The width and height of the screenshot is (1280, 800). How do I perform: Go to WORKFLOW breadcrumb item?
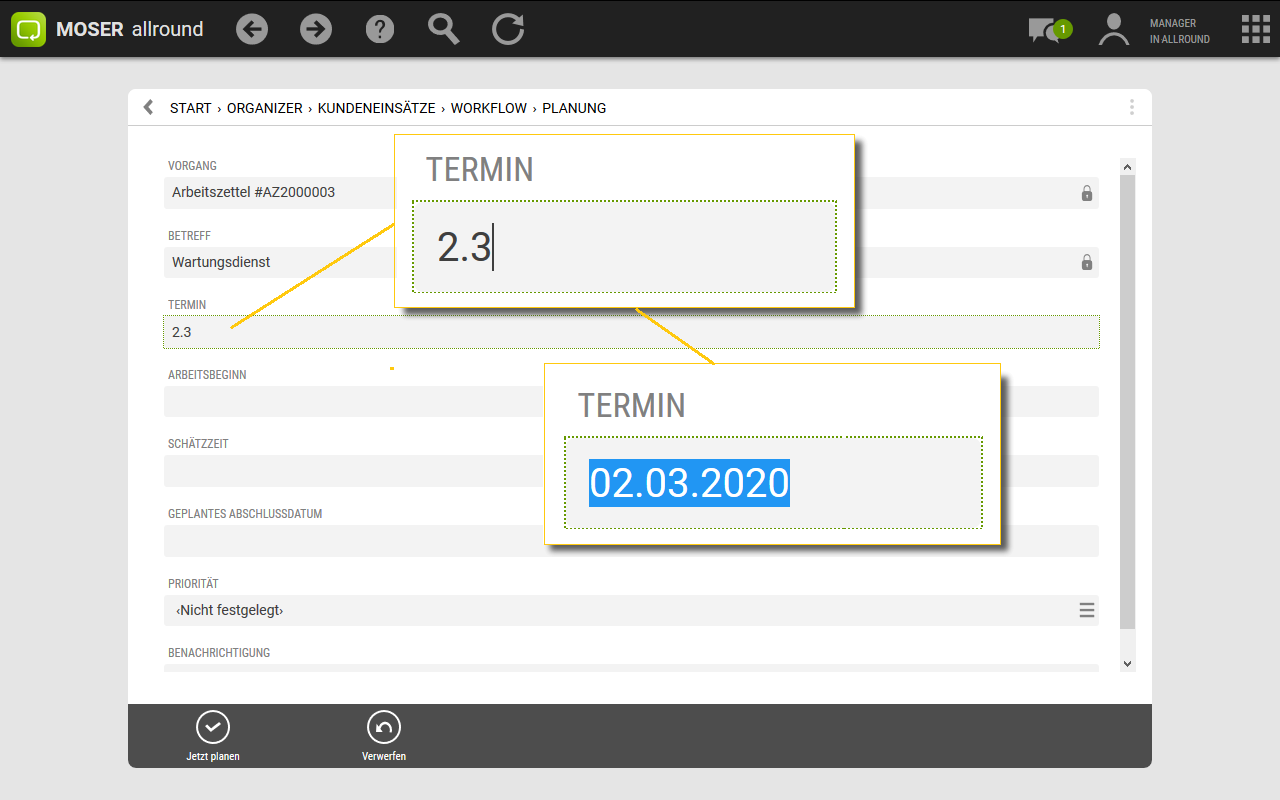click(x=488, y=108)
